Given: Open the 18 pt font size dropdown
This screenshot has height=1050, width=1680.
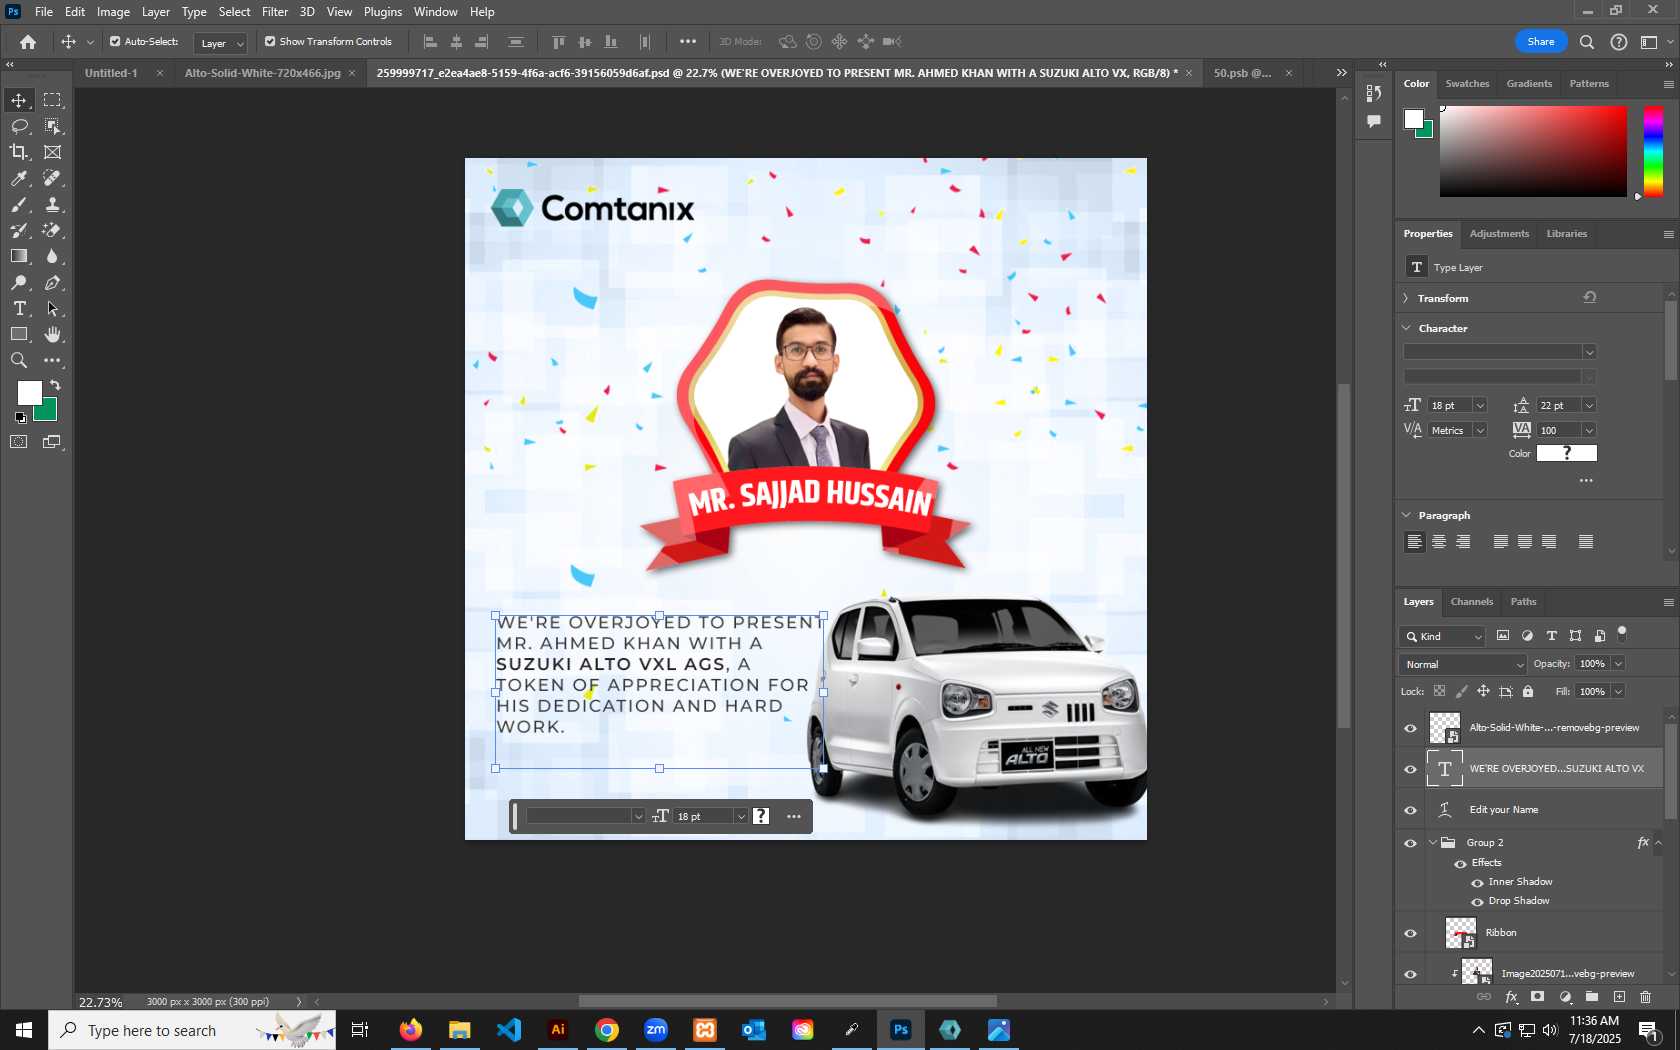Looking at the screenshot, I should 1480,405.
